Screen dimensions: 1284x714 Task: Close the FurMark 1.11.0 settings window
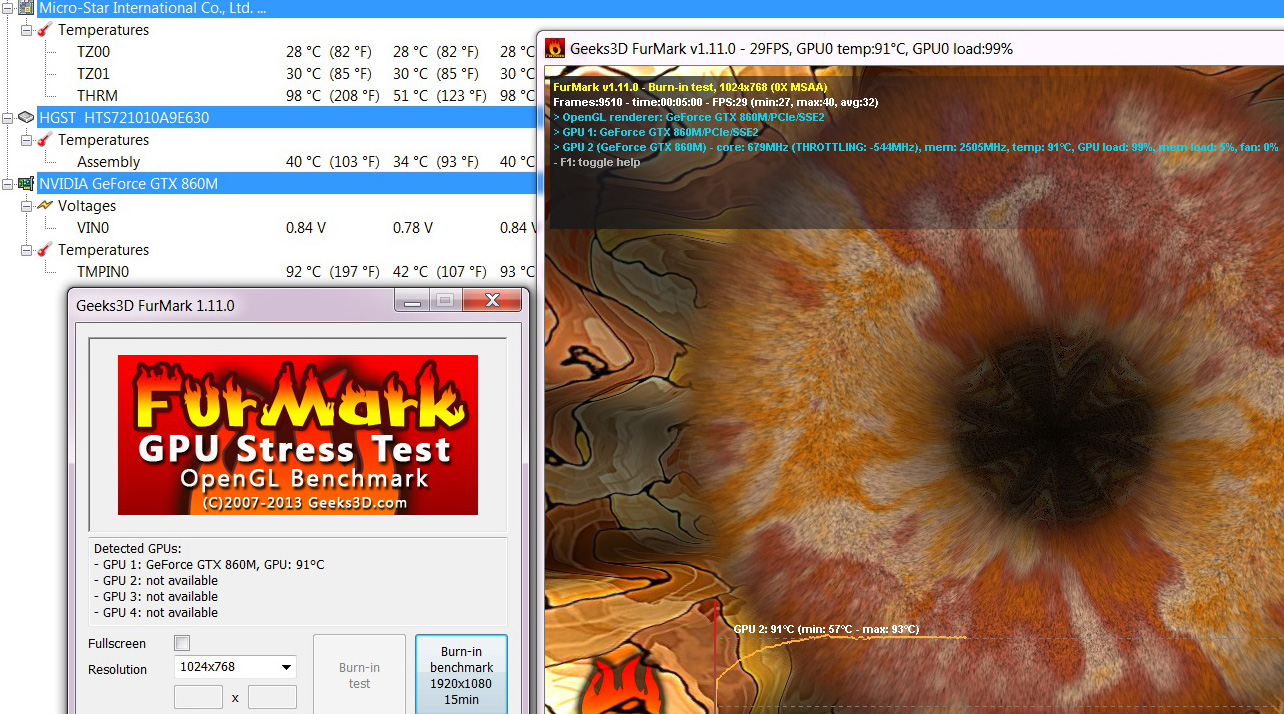pyautogui.click(x=491, y=300)
